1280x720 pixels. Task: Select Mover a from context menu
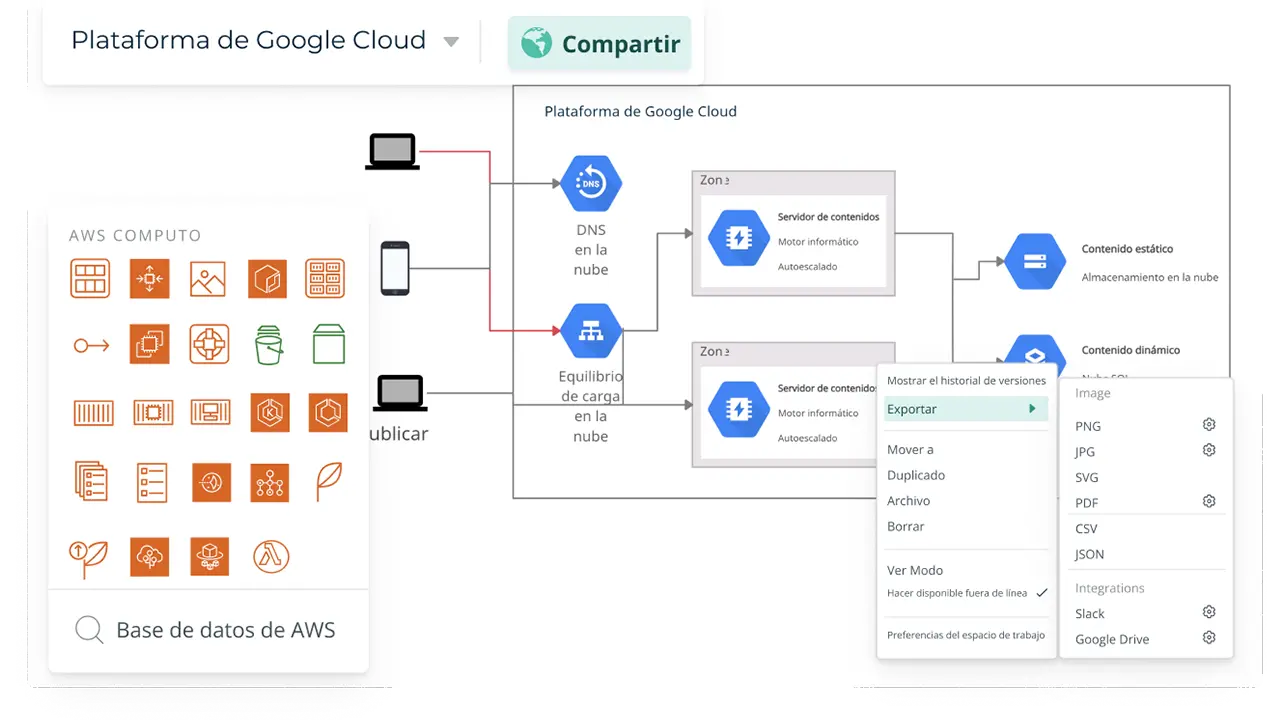click(910, 450)
